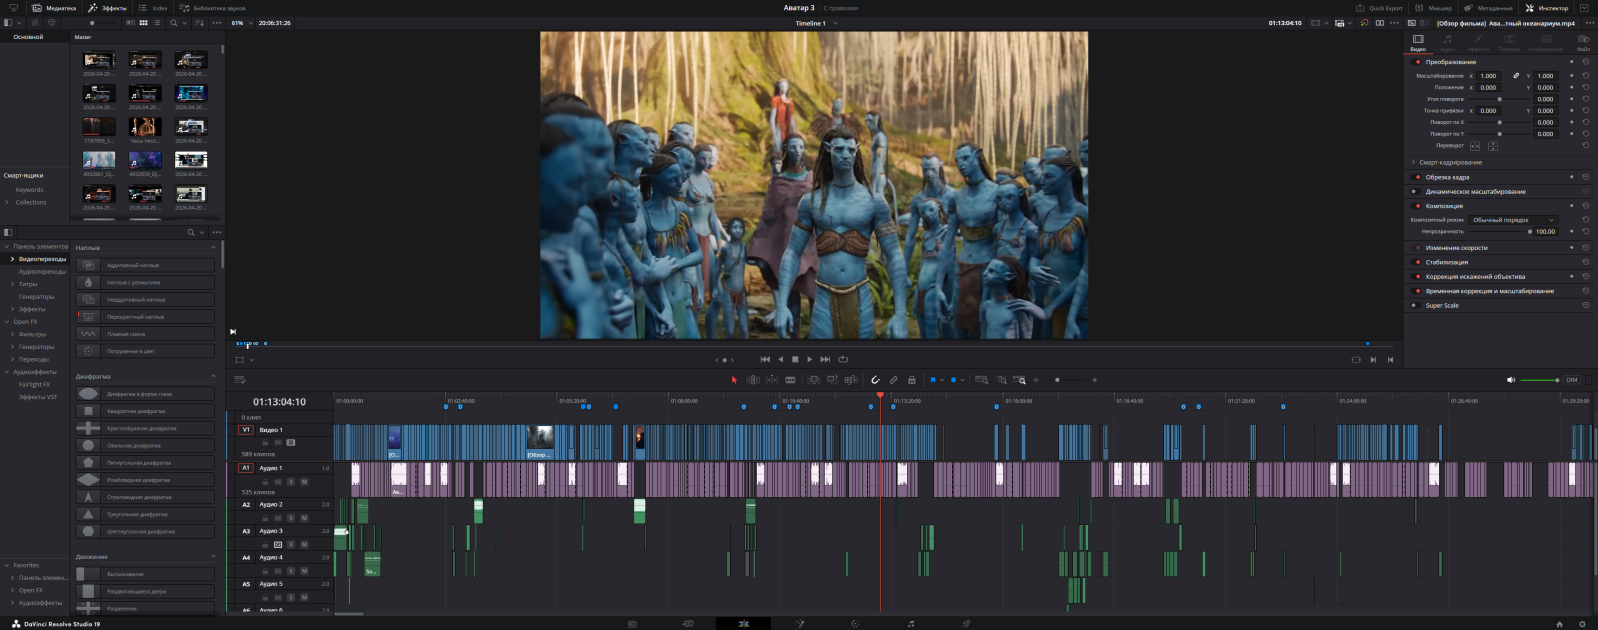The height and width of the screenshot is (630, 1598).
Task: Expand the Титры tree item
Action: click(x=13, y=284)
